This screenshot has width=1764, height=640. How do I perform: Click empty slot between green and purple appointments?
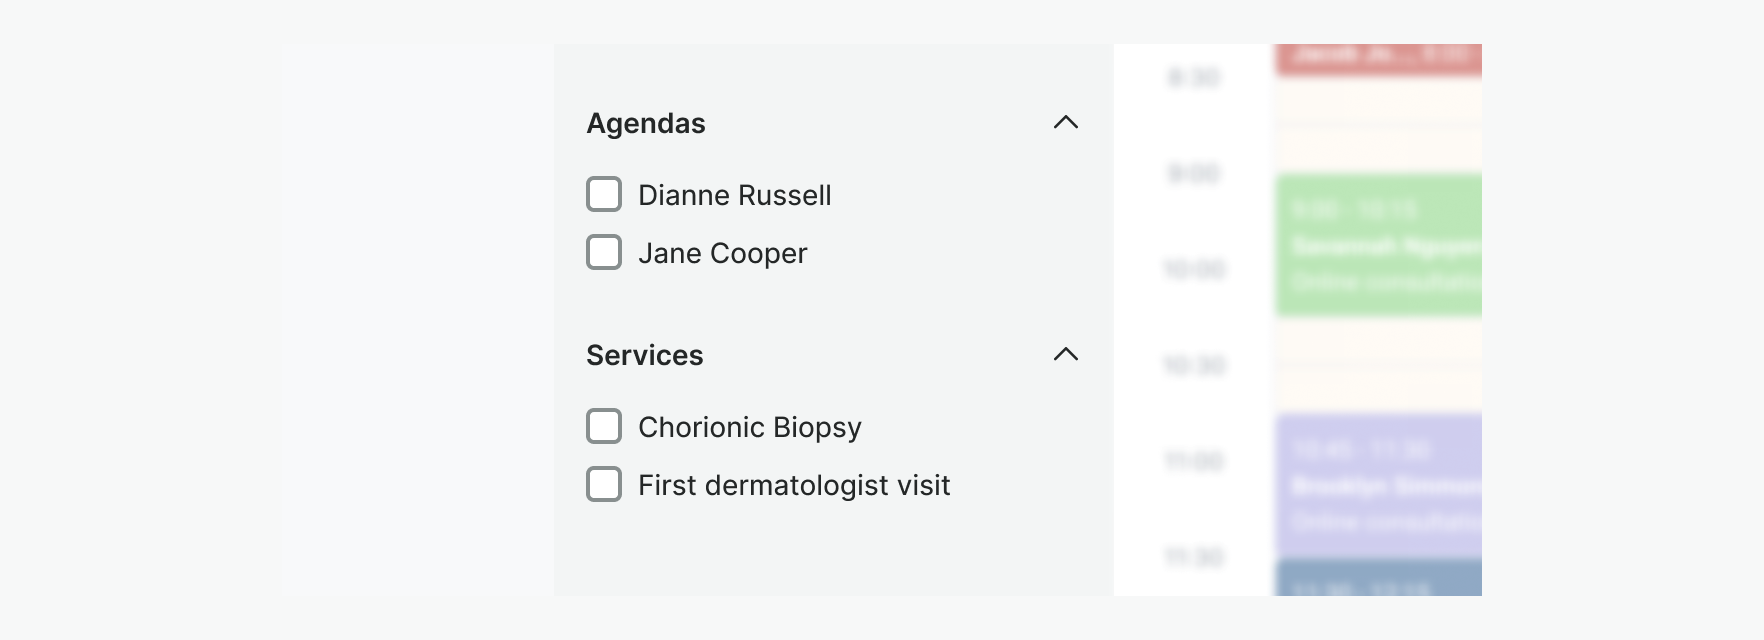click(x=1378, y=365)
